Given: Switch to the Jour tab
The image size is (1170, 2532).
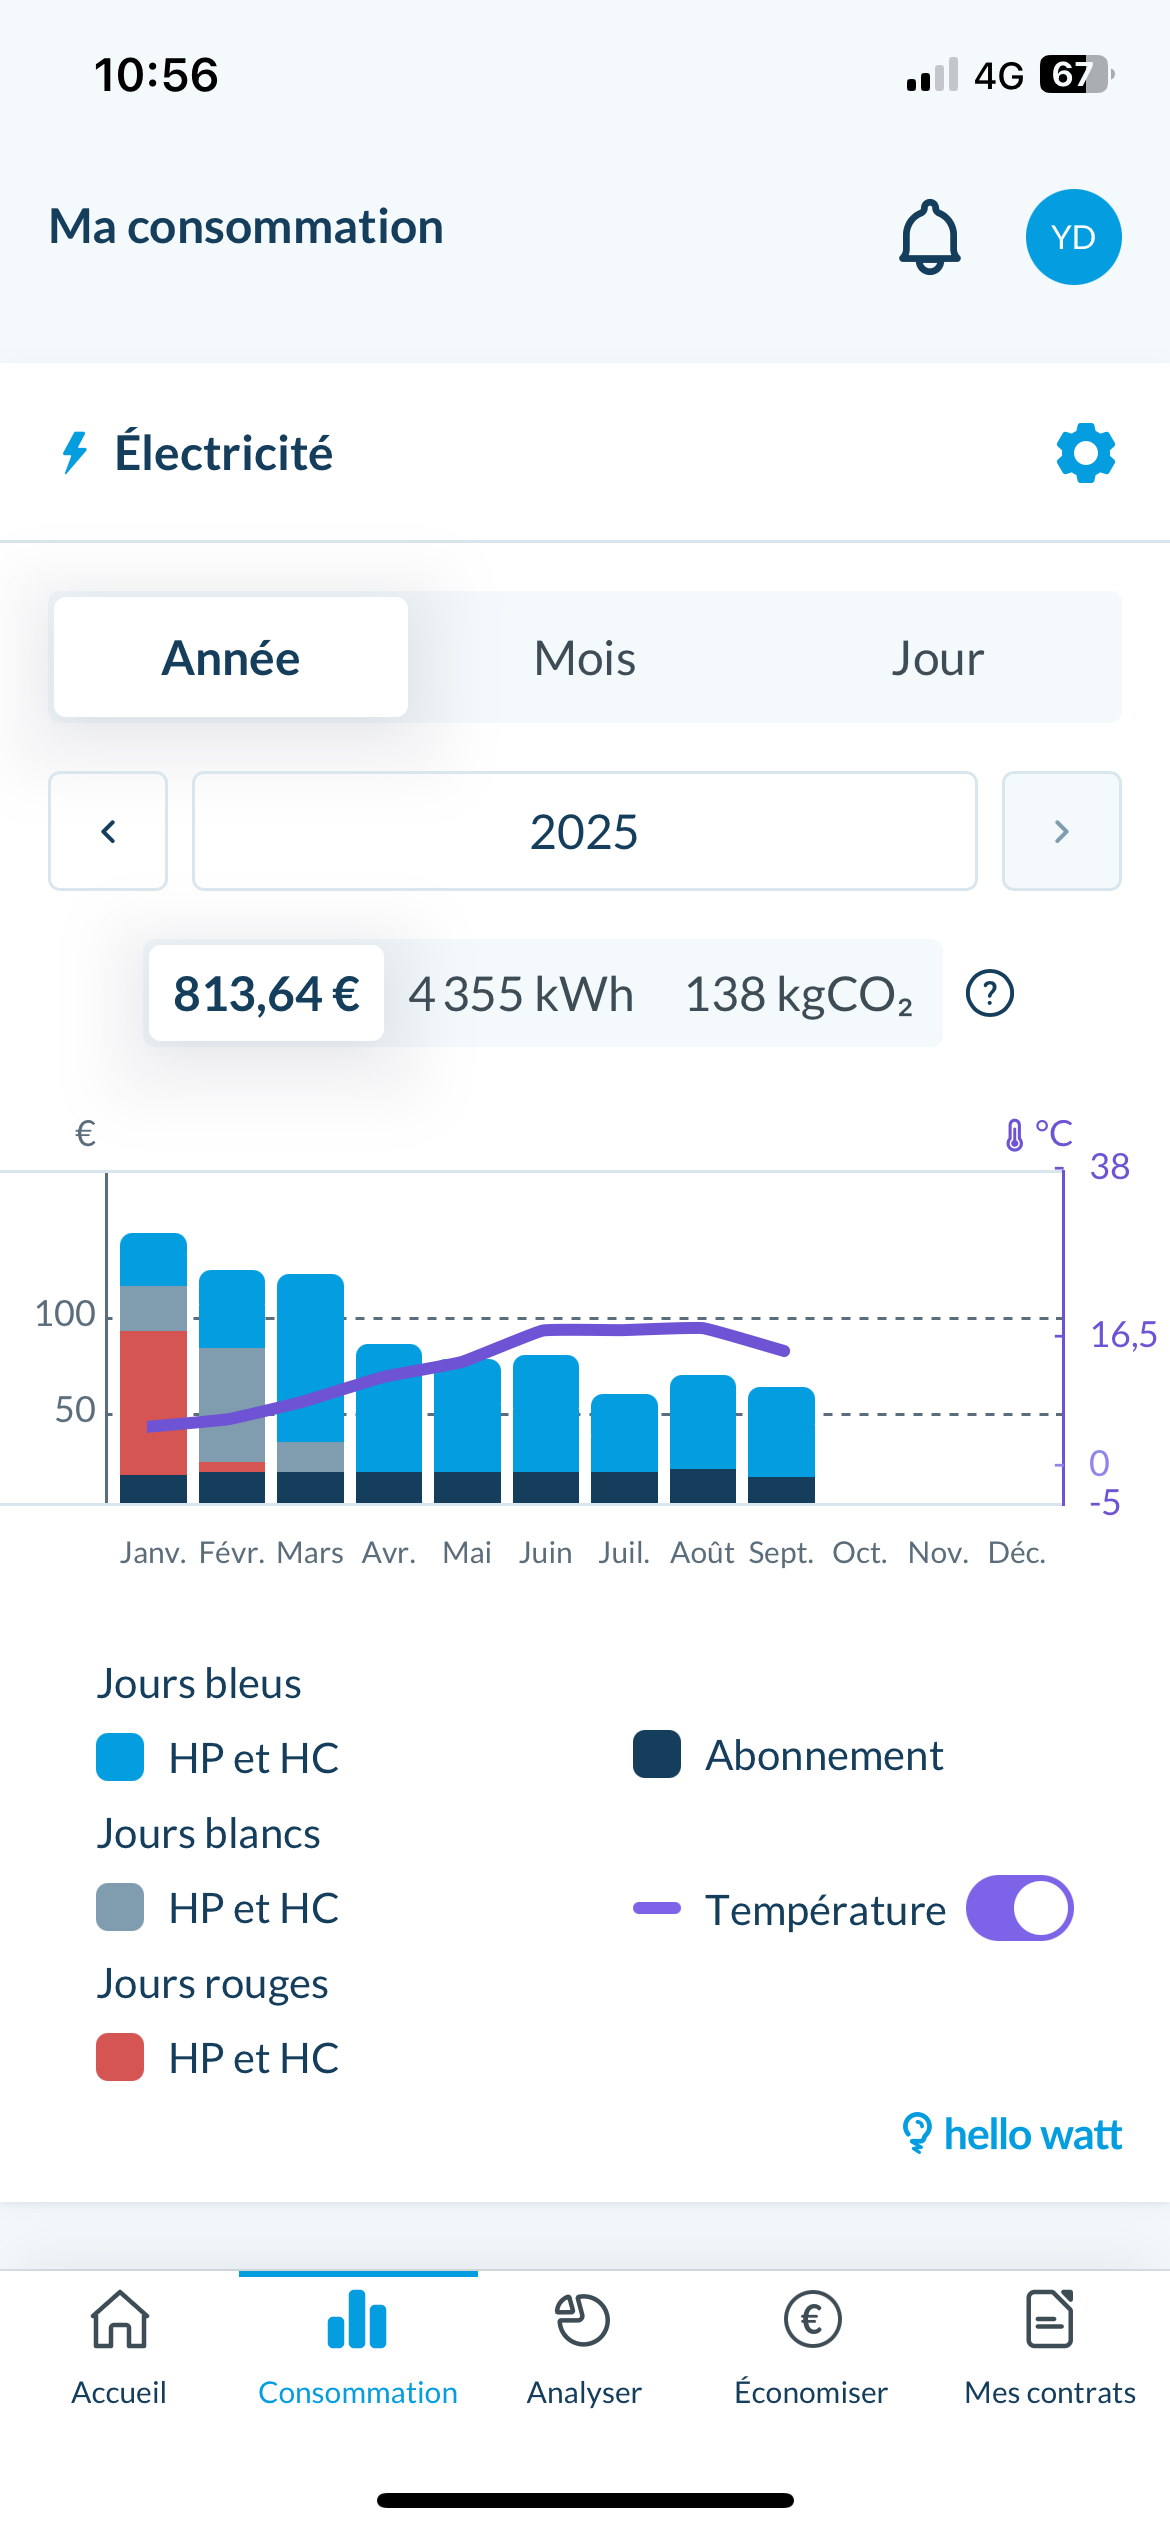Looking at the screenshot, I should click(937, 658).
